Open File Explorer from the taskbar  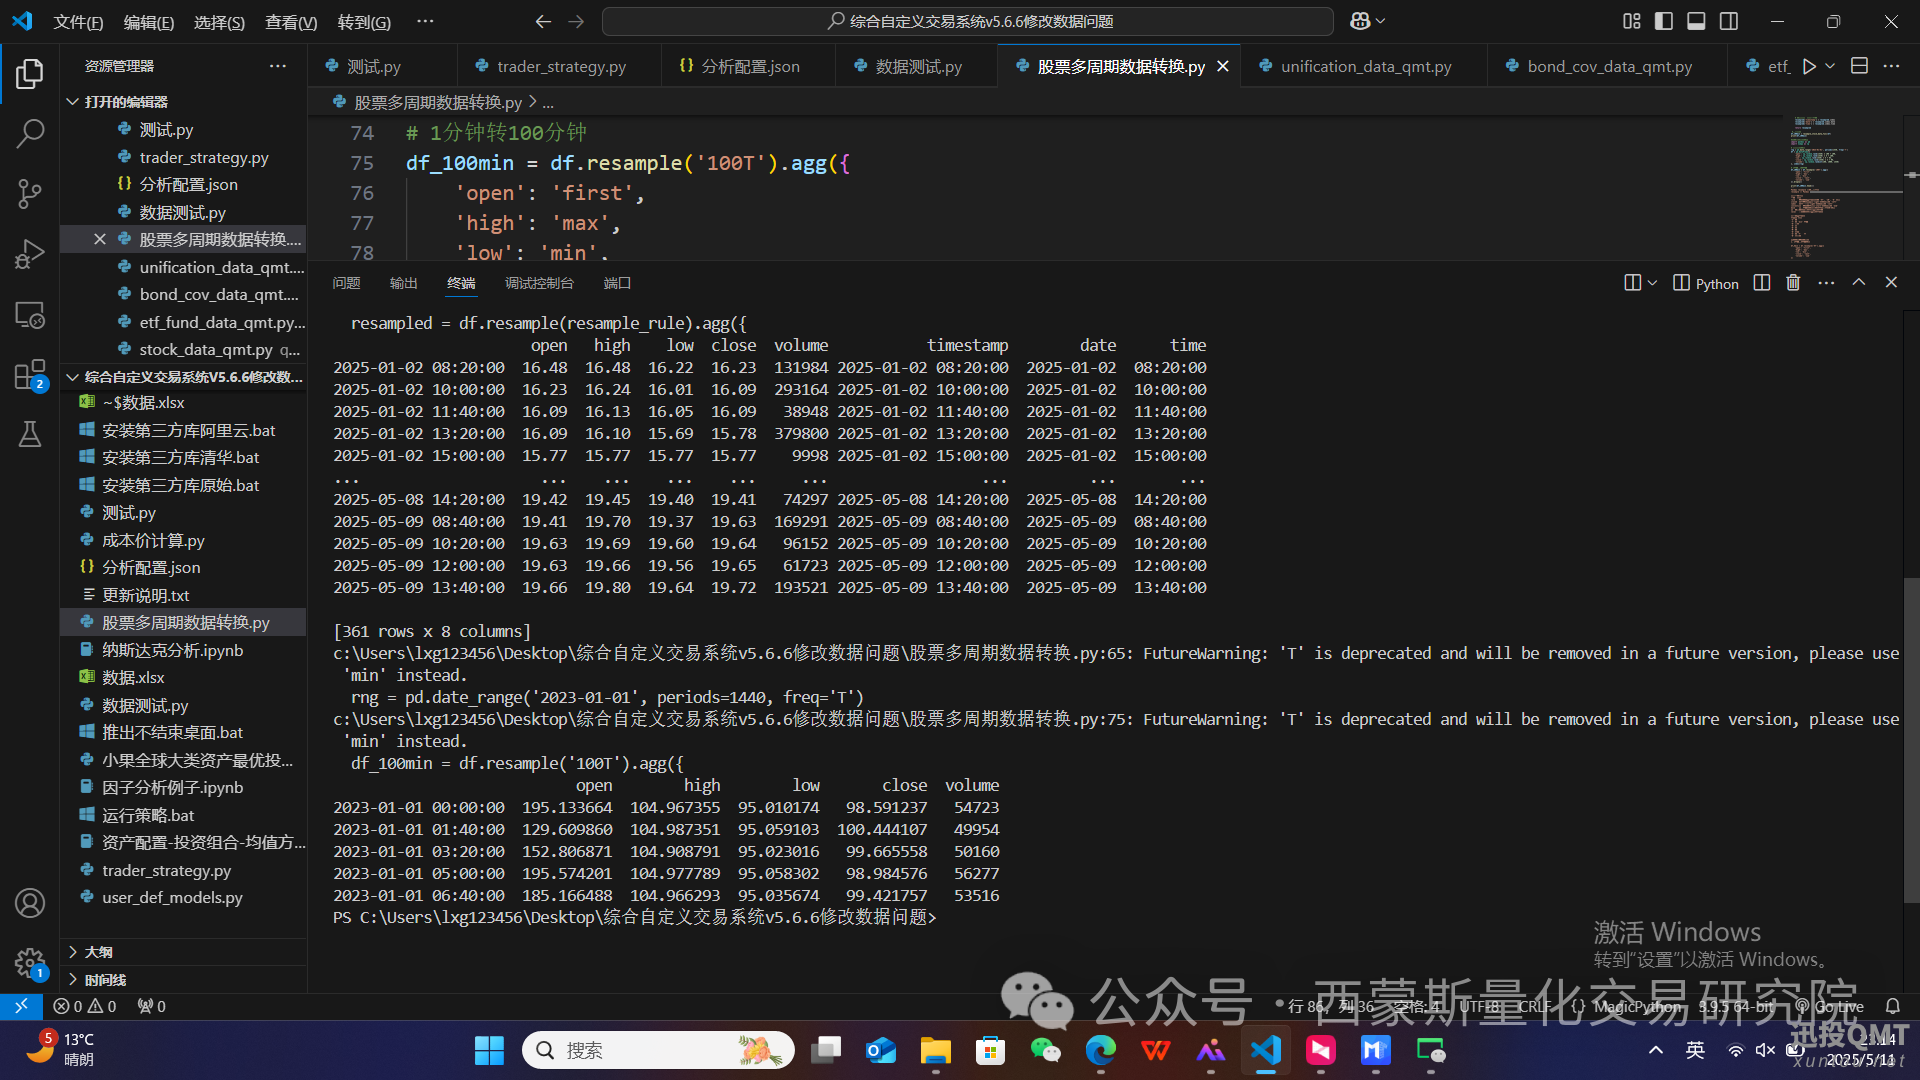coord(936,1050)
